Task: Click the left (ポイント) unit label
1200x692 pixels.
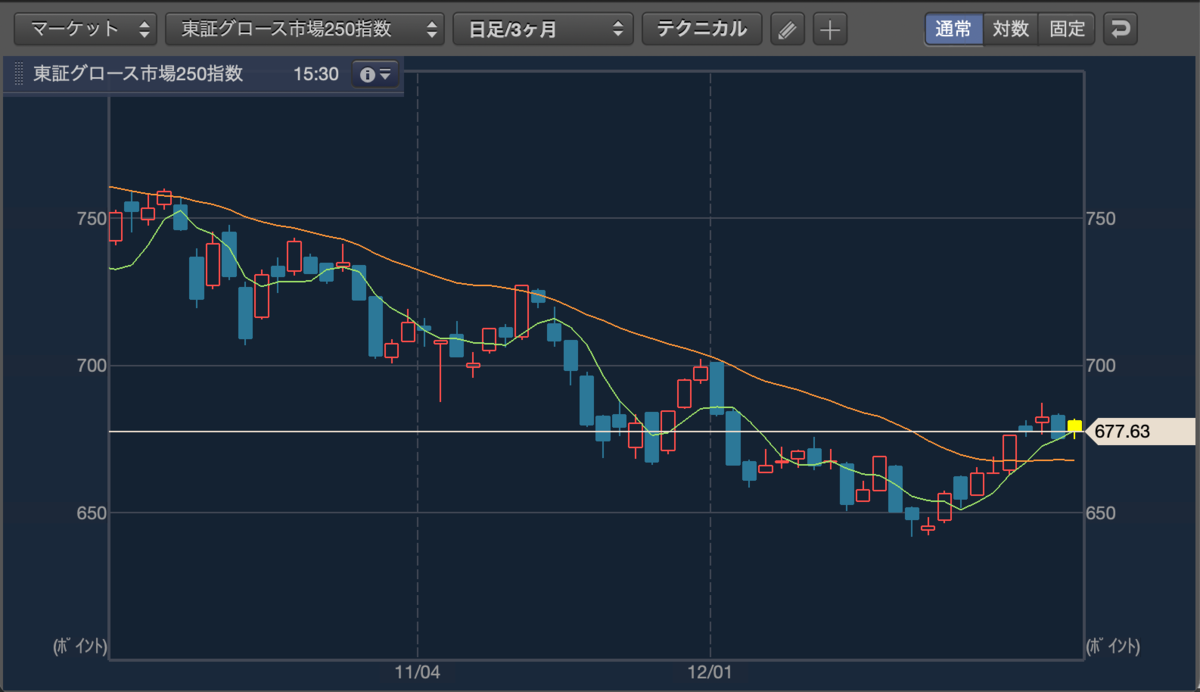Action: (x=80, y=646)
